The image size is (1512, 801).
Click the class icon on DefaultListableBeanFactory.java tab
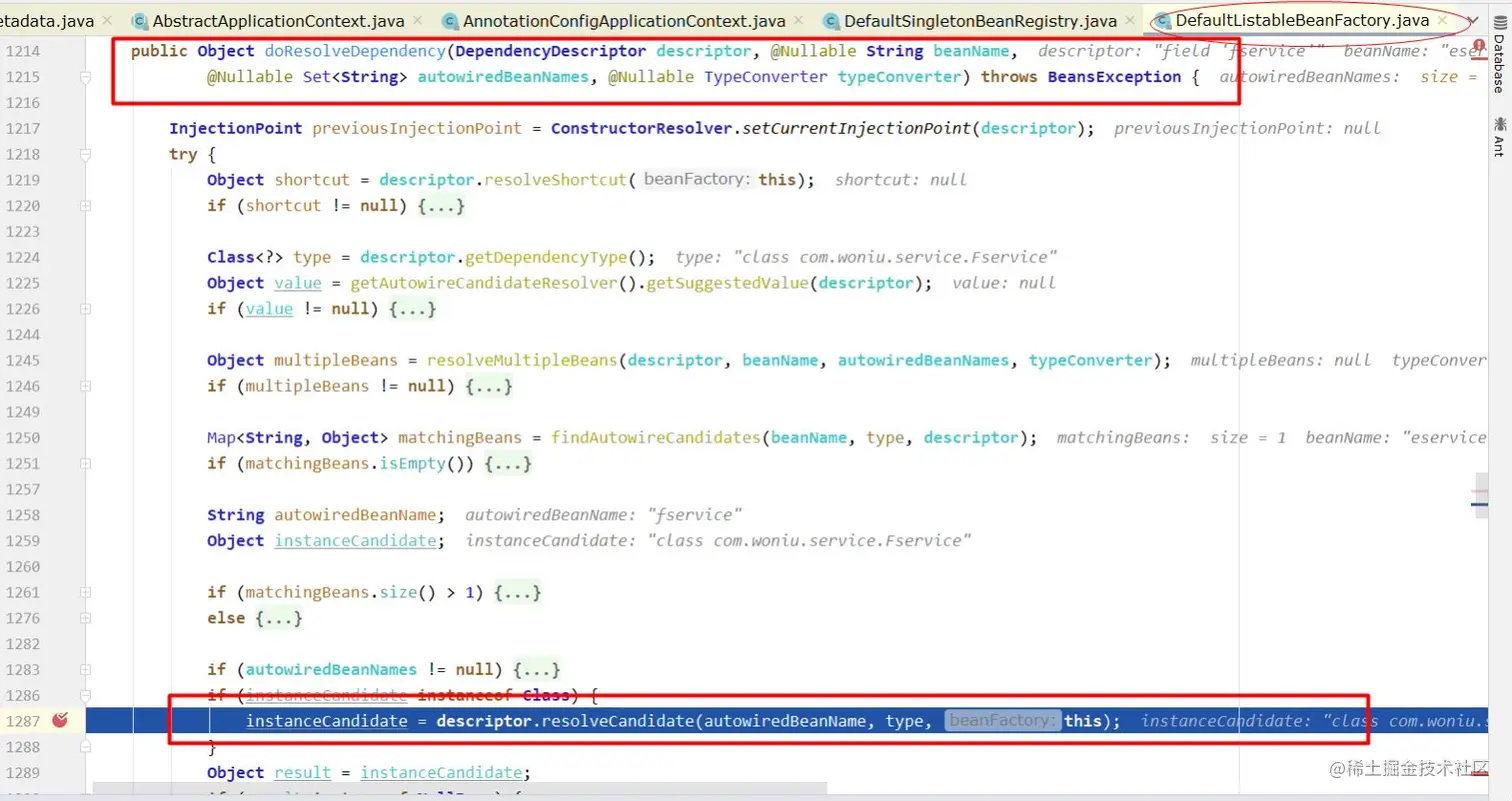point(1162,21)
